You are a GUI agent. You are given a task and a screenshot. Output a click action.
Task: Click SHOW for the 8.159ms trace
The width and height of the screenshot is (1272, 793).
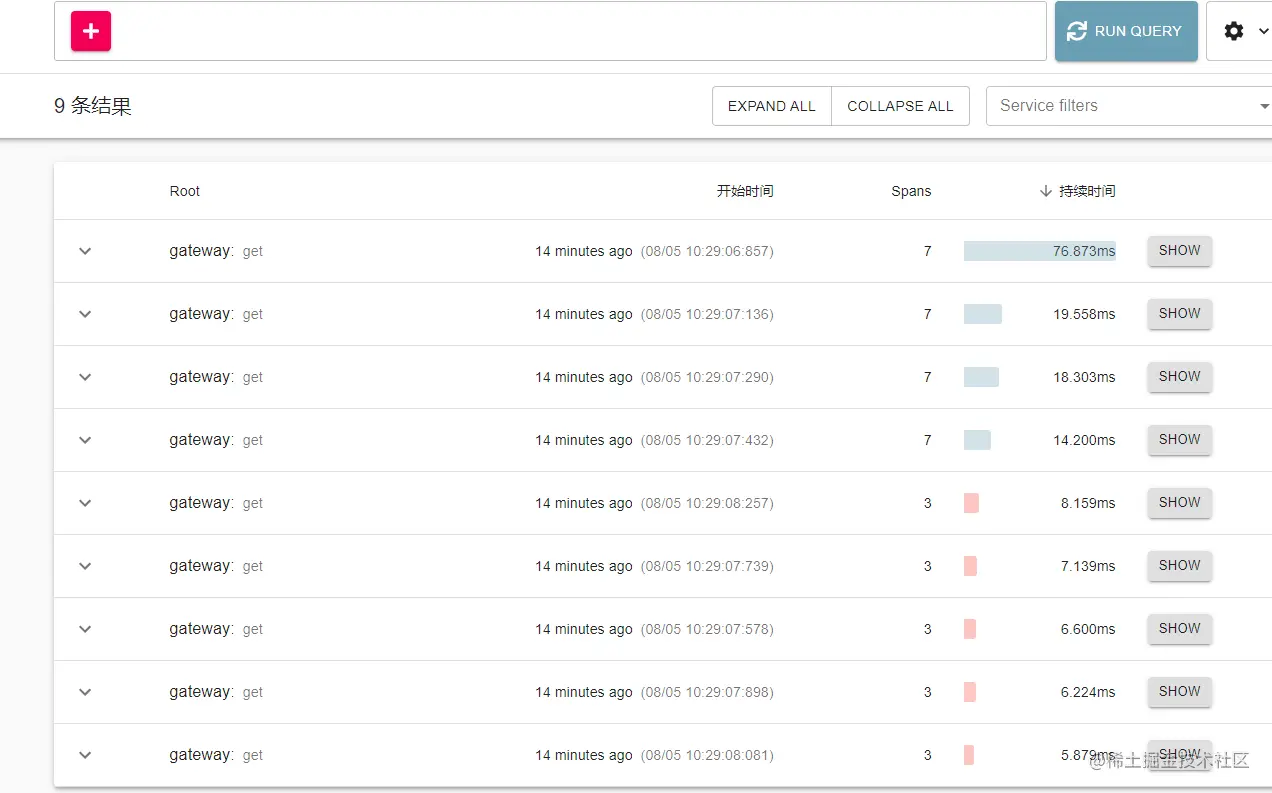tap(1180, 503)
